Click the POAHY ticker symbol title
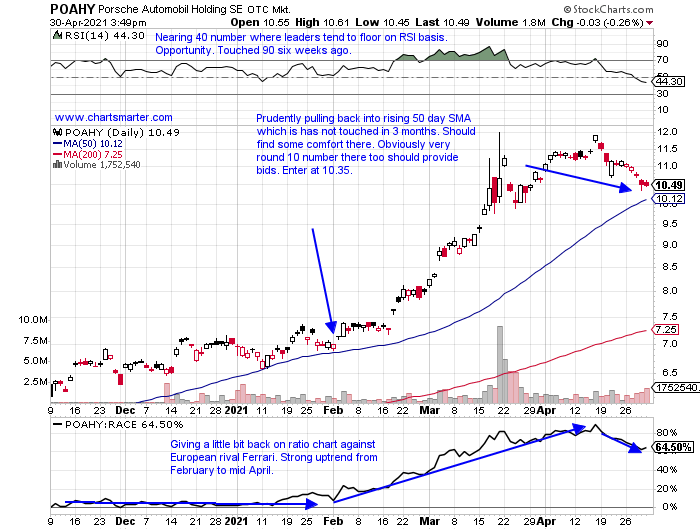Viewport: 700px width, 530px height. click(72, 9)
